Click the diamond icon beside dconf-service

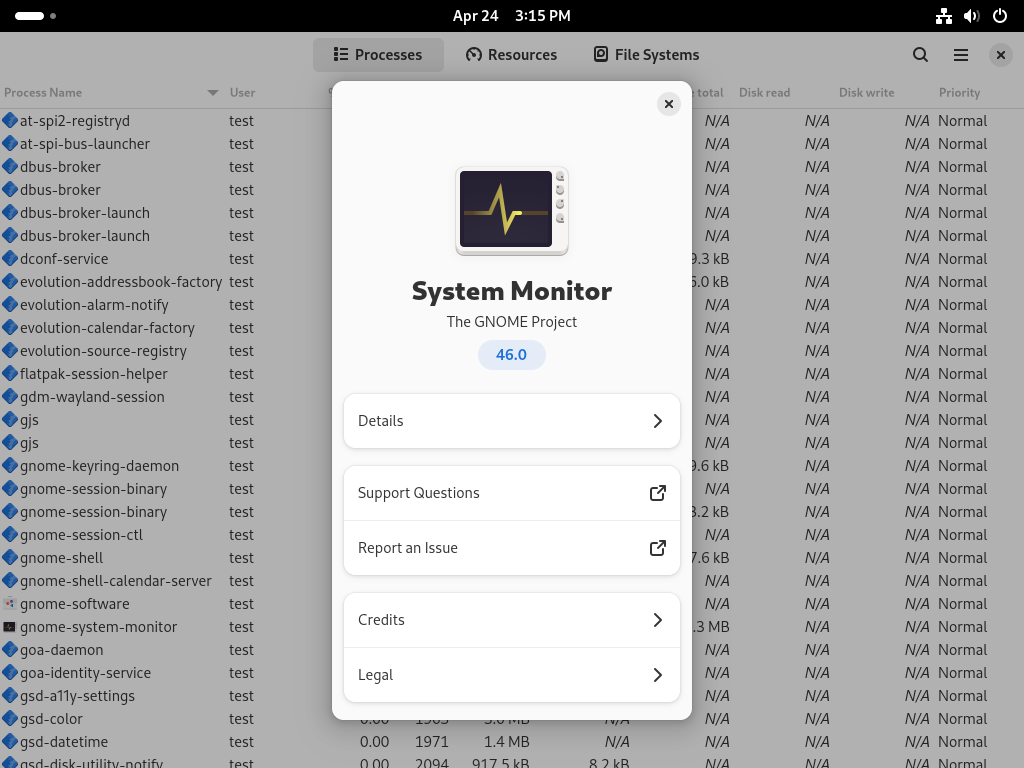9,258
